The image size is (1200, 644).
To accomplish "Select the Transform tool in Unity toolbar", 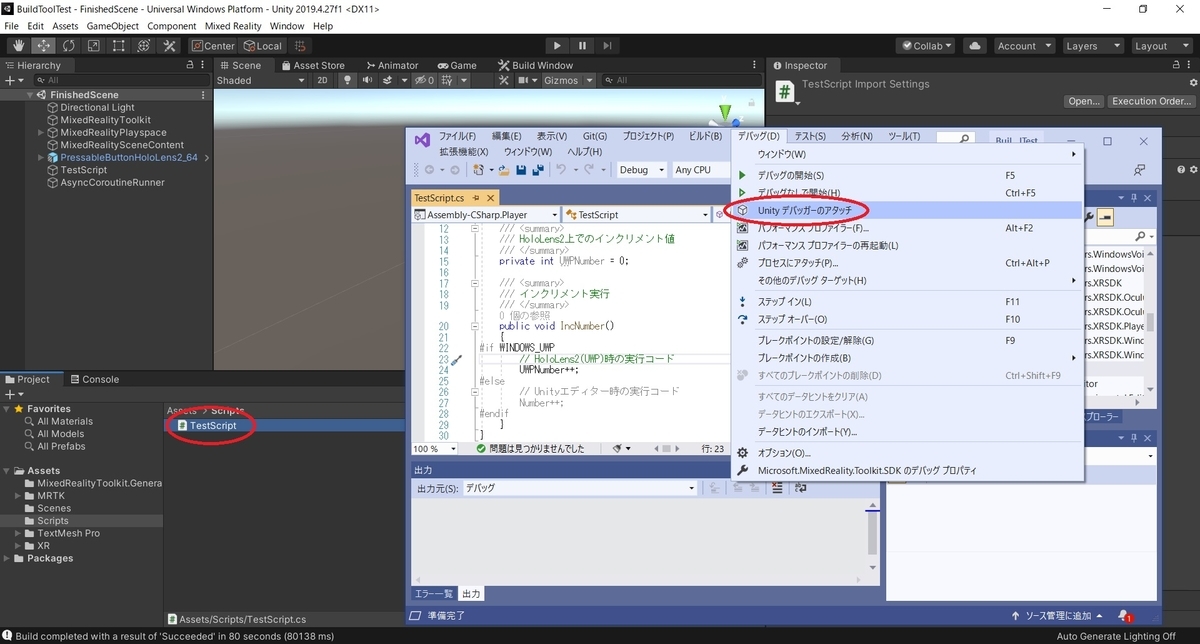I will click(144, 46).
